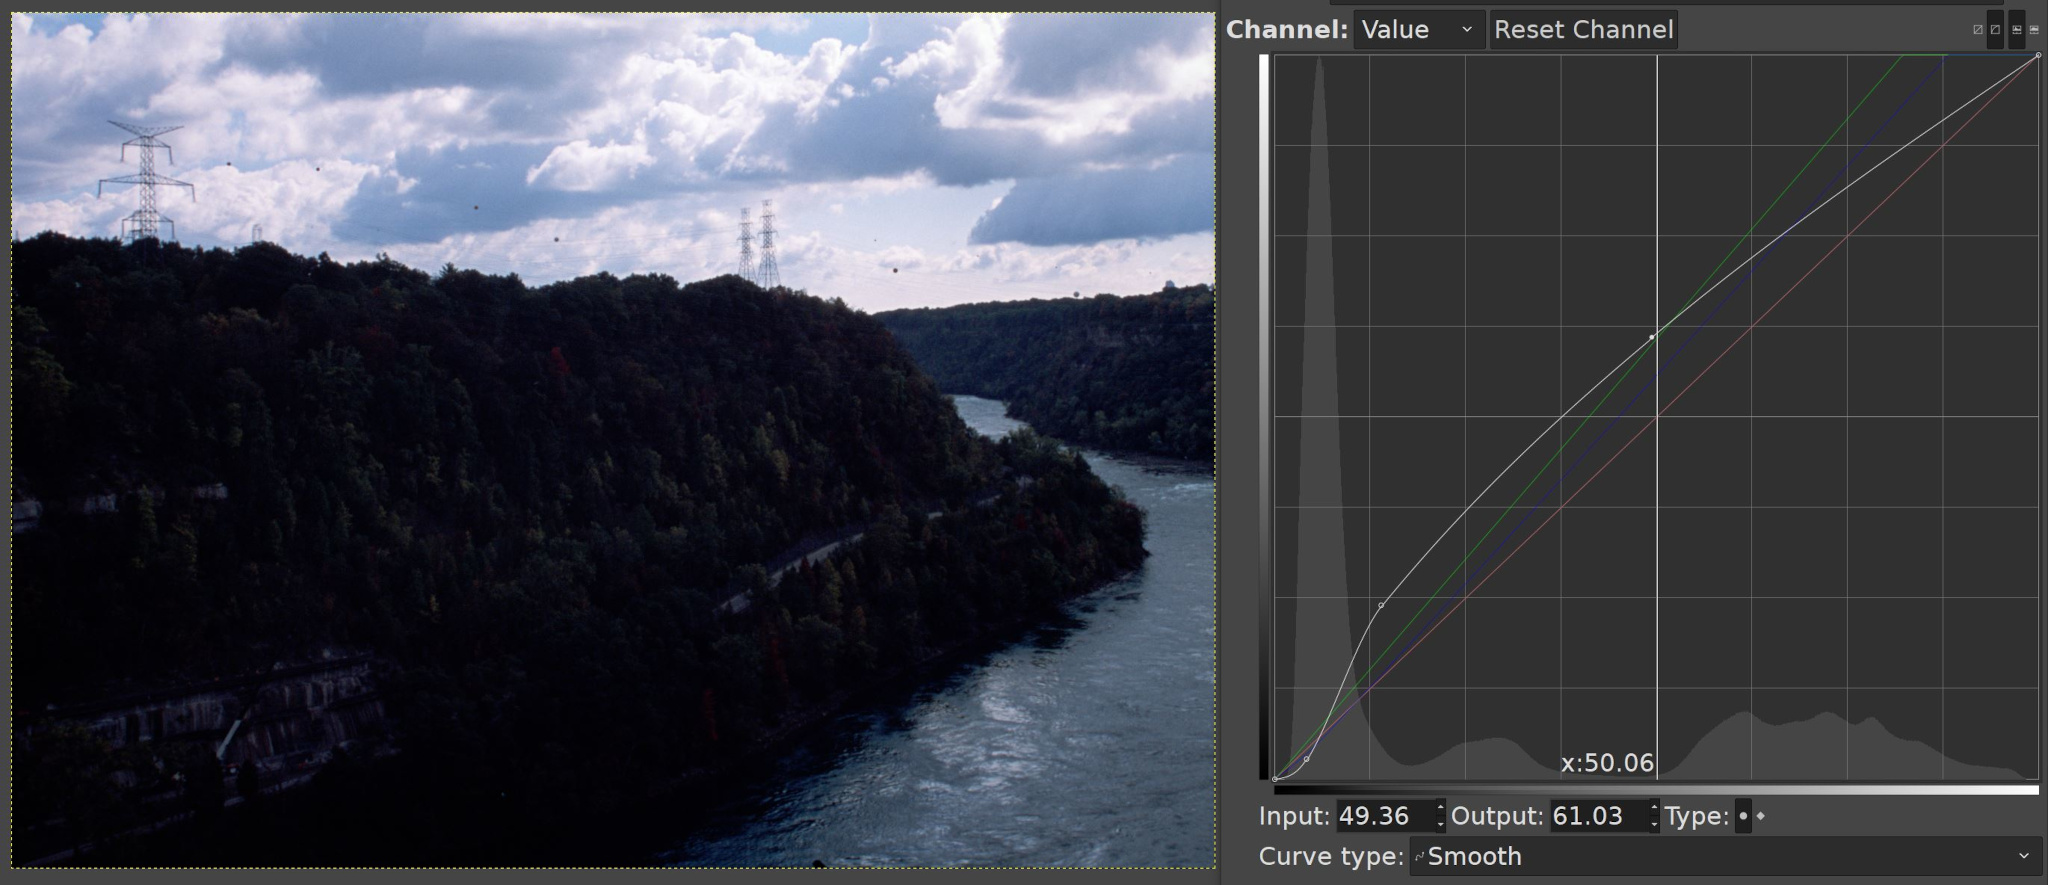
Task: Increase Output value with up arrow
Action: [1654, 809]
